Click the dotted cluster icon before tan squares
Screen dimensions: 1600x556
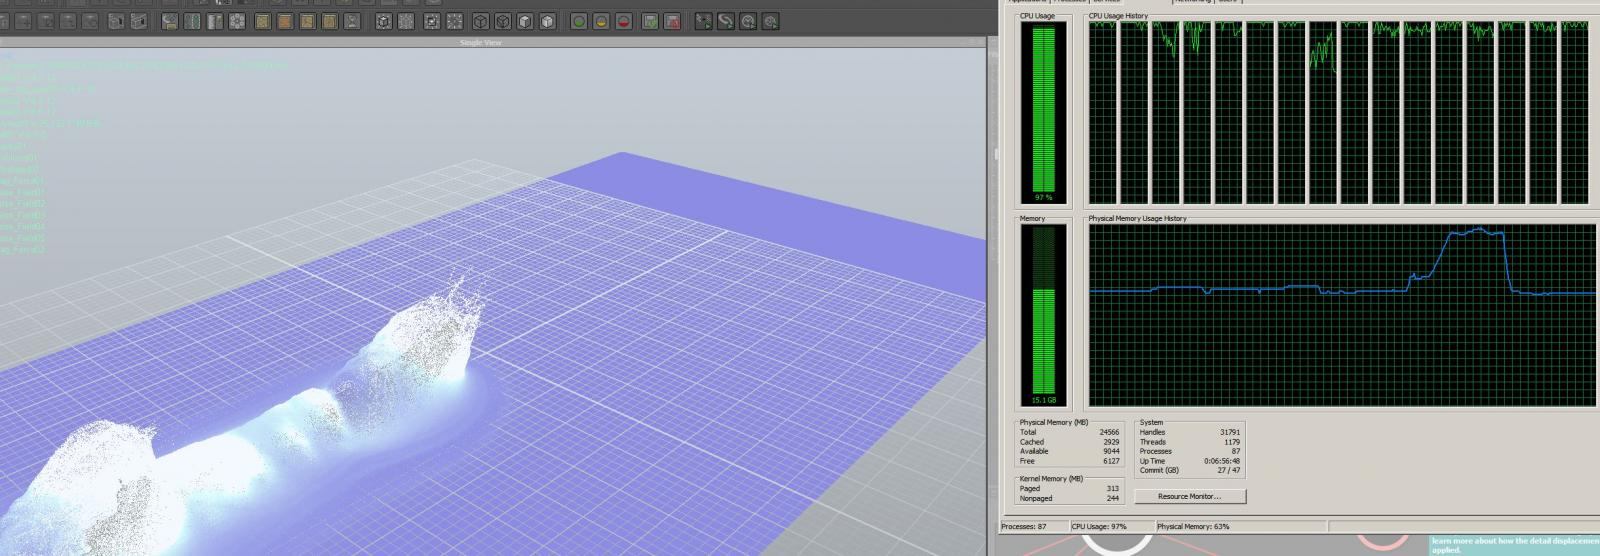pos(237,21)
